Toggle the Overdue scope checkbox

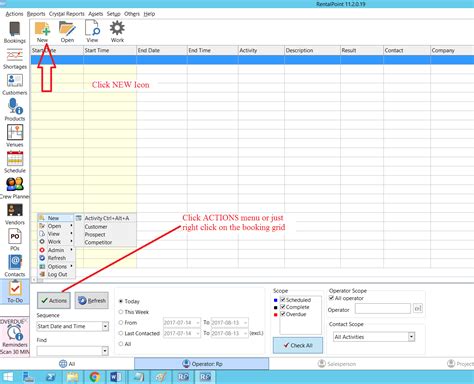(283, 314)
